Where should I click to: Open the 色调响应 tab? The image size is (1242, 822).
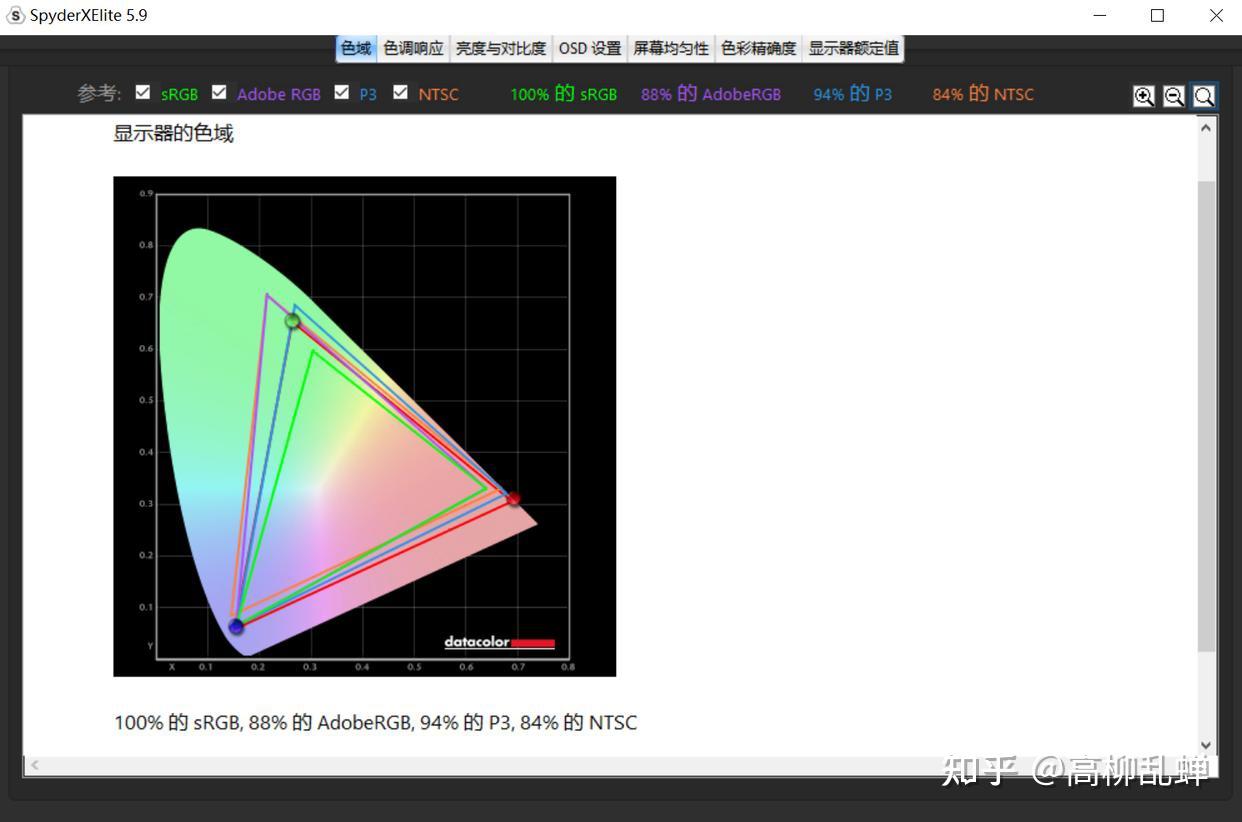tap(413, 48)
